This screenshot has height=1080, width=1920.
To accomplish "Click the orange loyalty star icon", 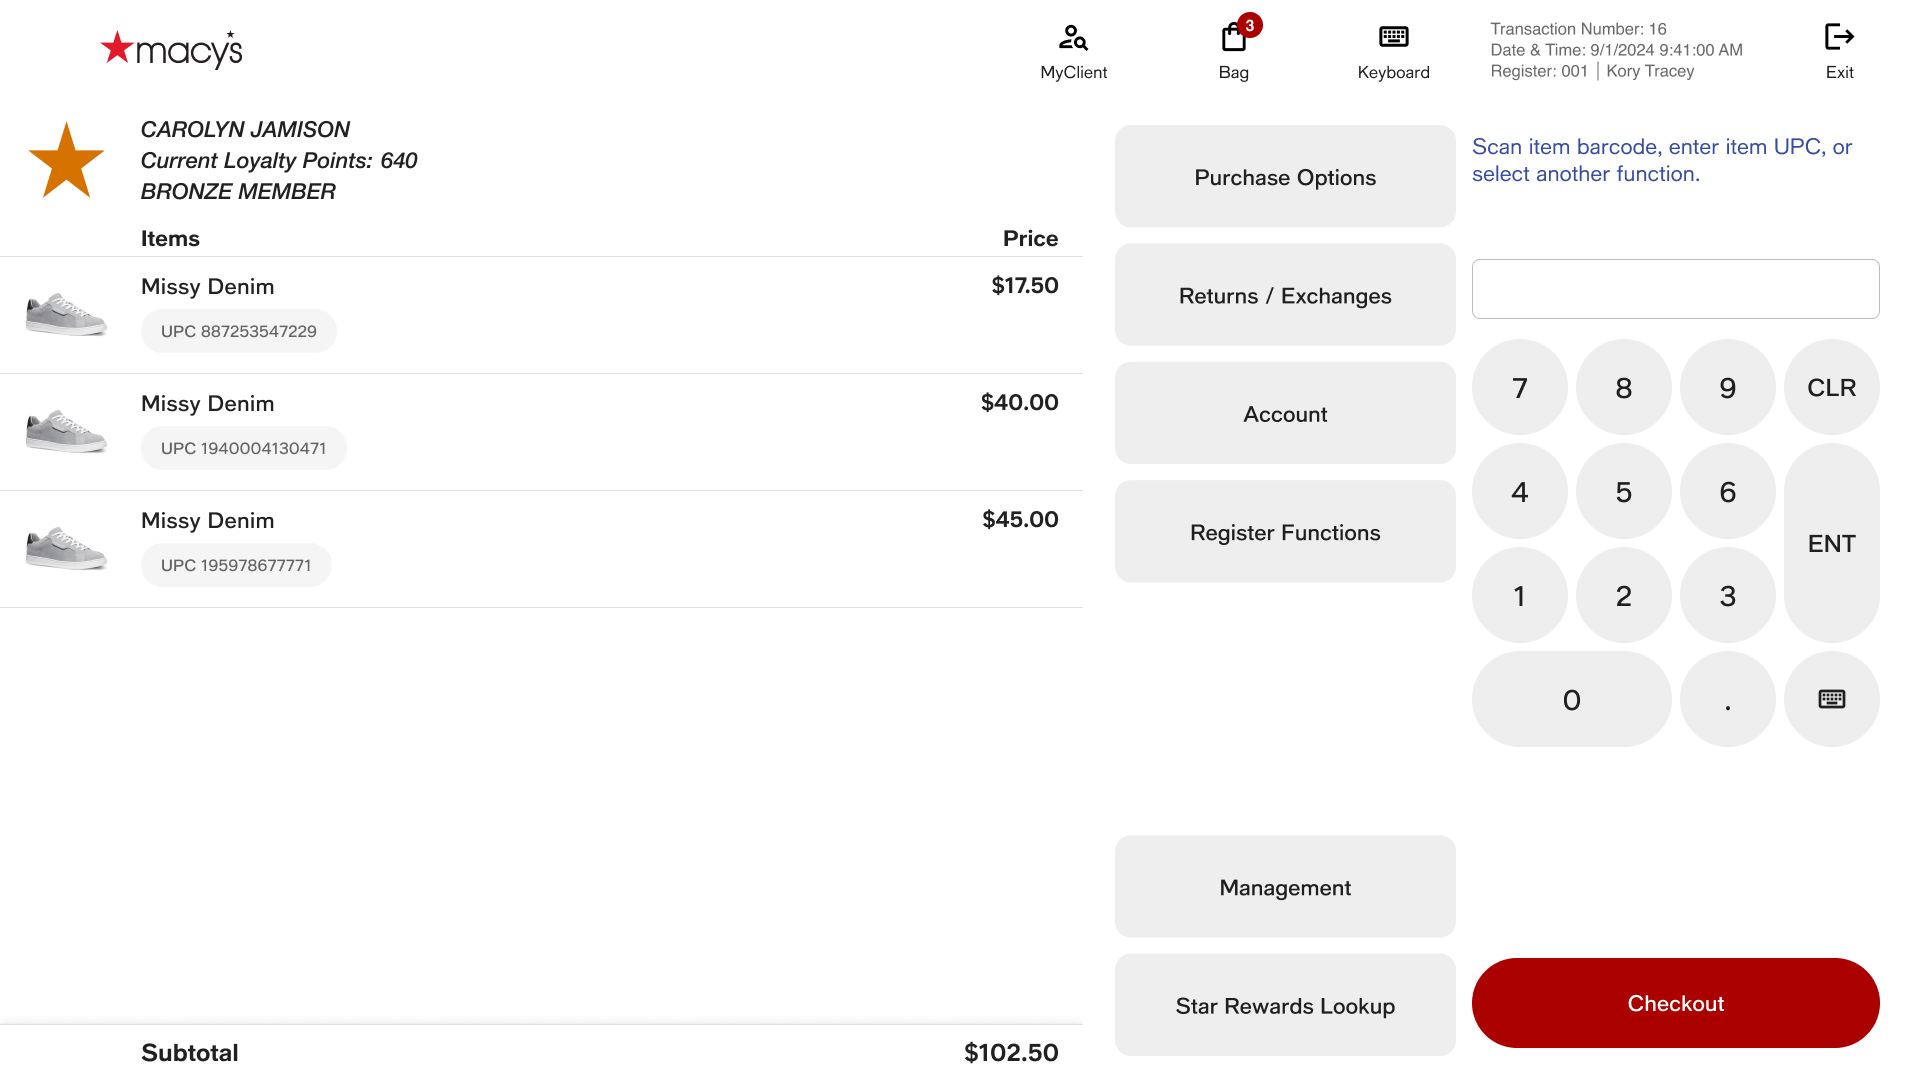I will (66, 161).
